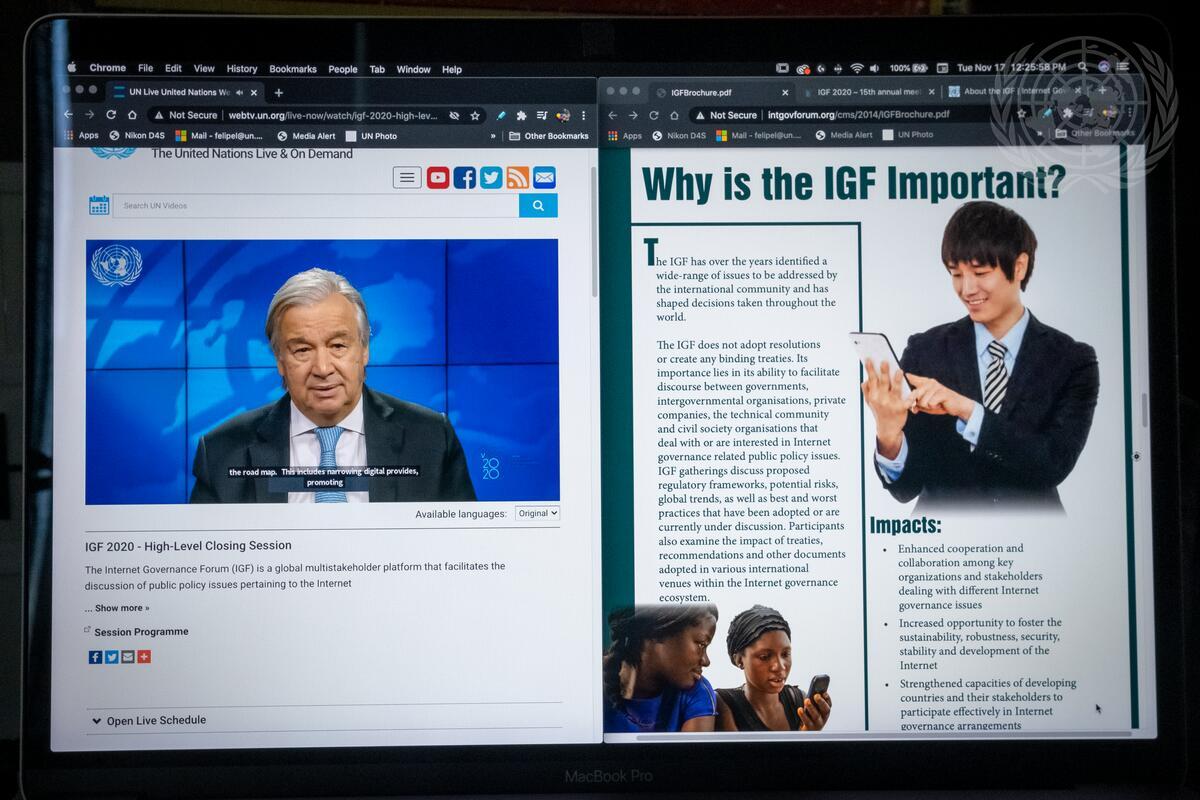Open the UN YouTube channel icon
Image resolution: width=1200 pixels, height=800 pixels.
pyautogui.click(x=438, y=178)
